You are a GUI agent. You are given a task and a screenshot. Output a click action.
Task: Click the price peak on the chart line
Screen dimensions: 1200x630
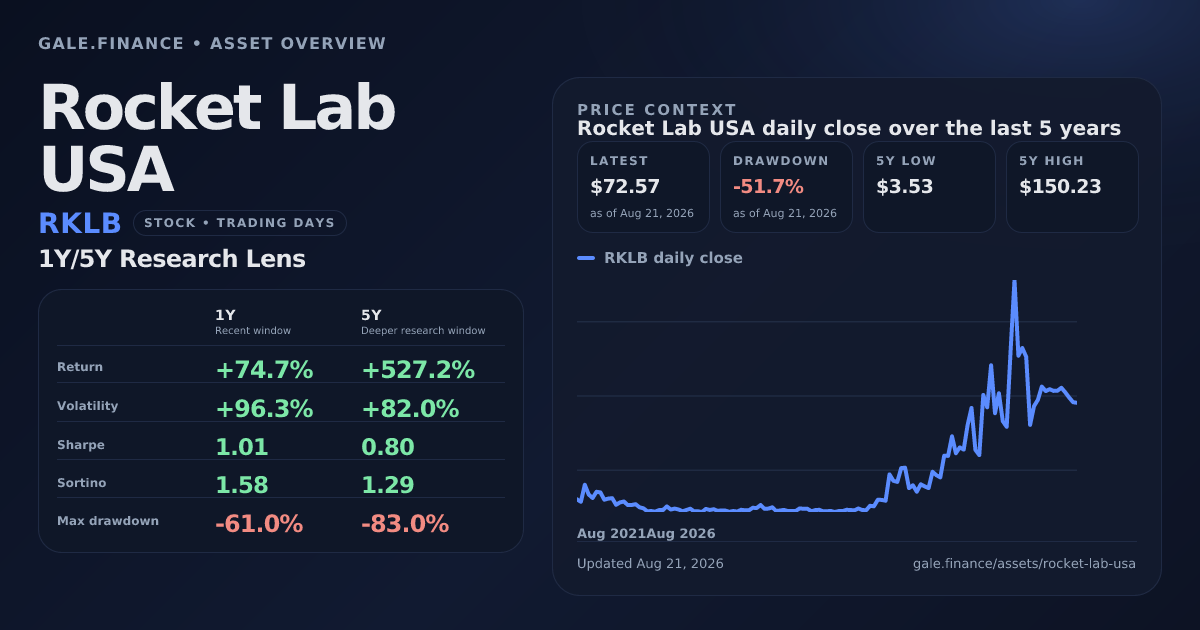point(1014,283)
